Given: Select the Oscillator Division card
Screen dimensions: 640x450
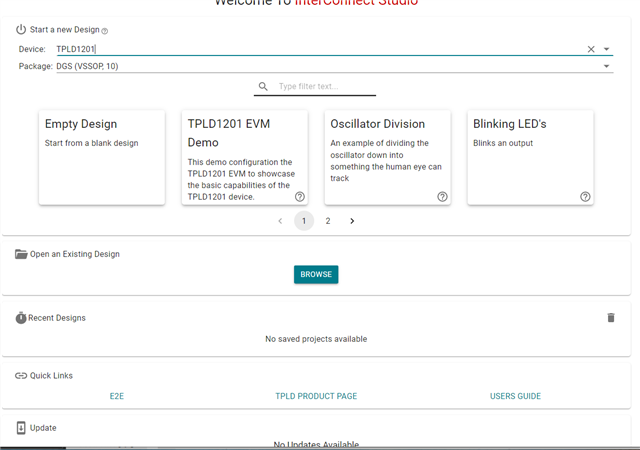Looking at the screenshot, I should click(x=387, y=157).
